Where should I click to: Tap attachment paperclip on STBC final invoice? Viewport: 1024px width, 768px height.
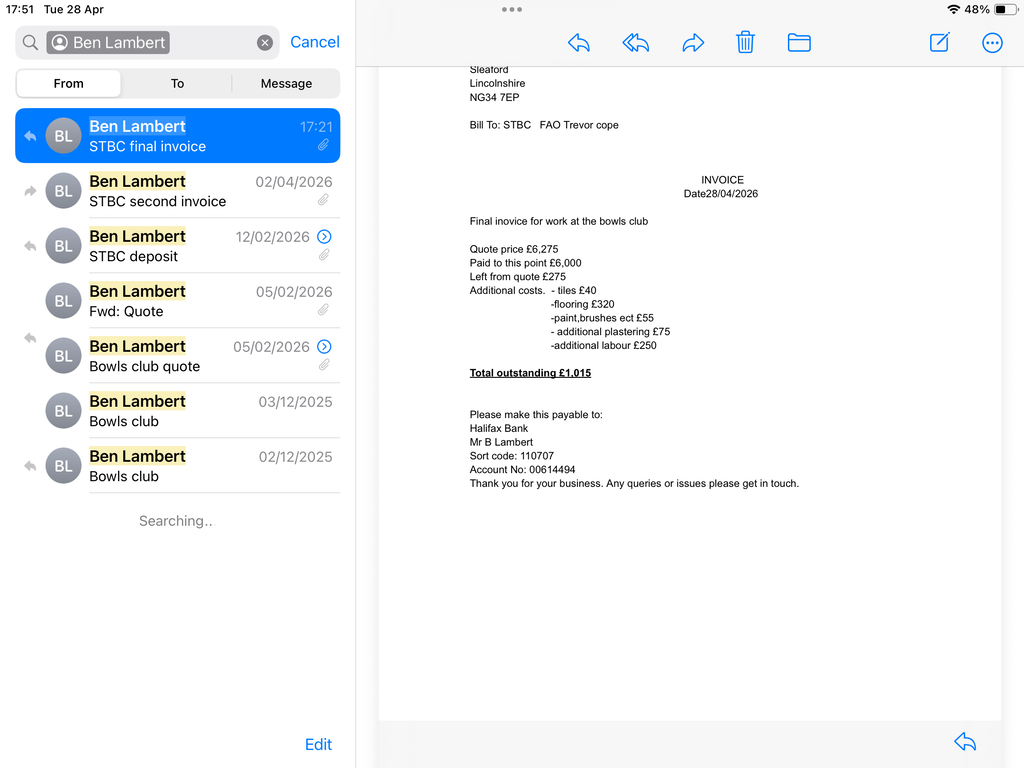(x=323, y=145)
